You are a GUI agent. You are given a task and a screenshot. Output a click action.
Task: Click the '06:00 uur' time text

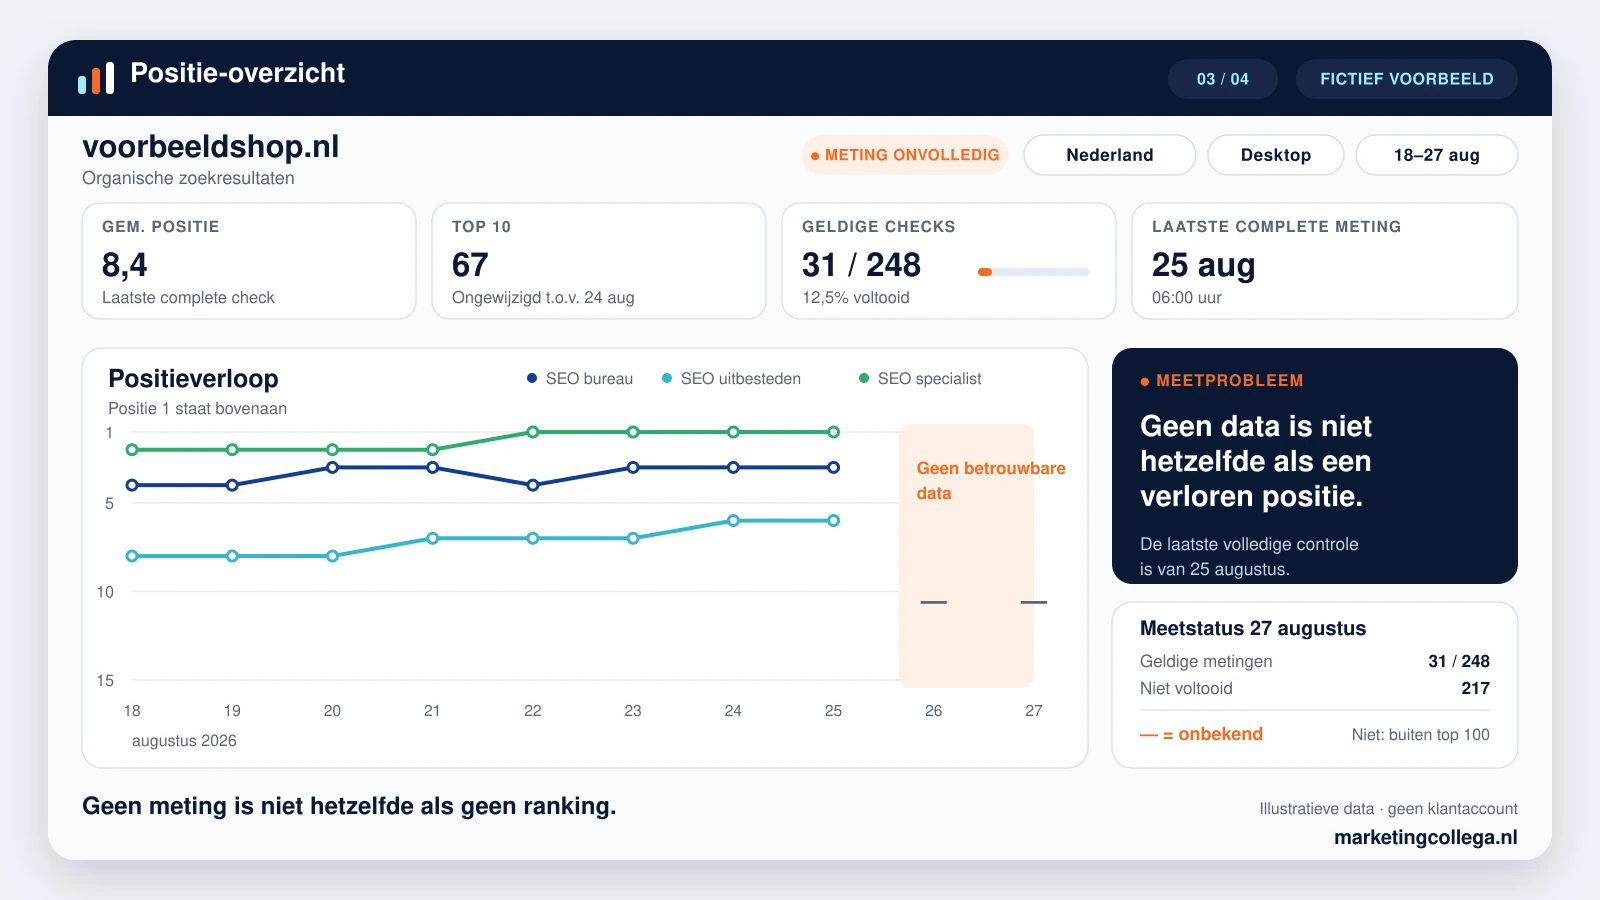point(1186,298)
